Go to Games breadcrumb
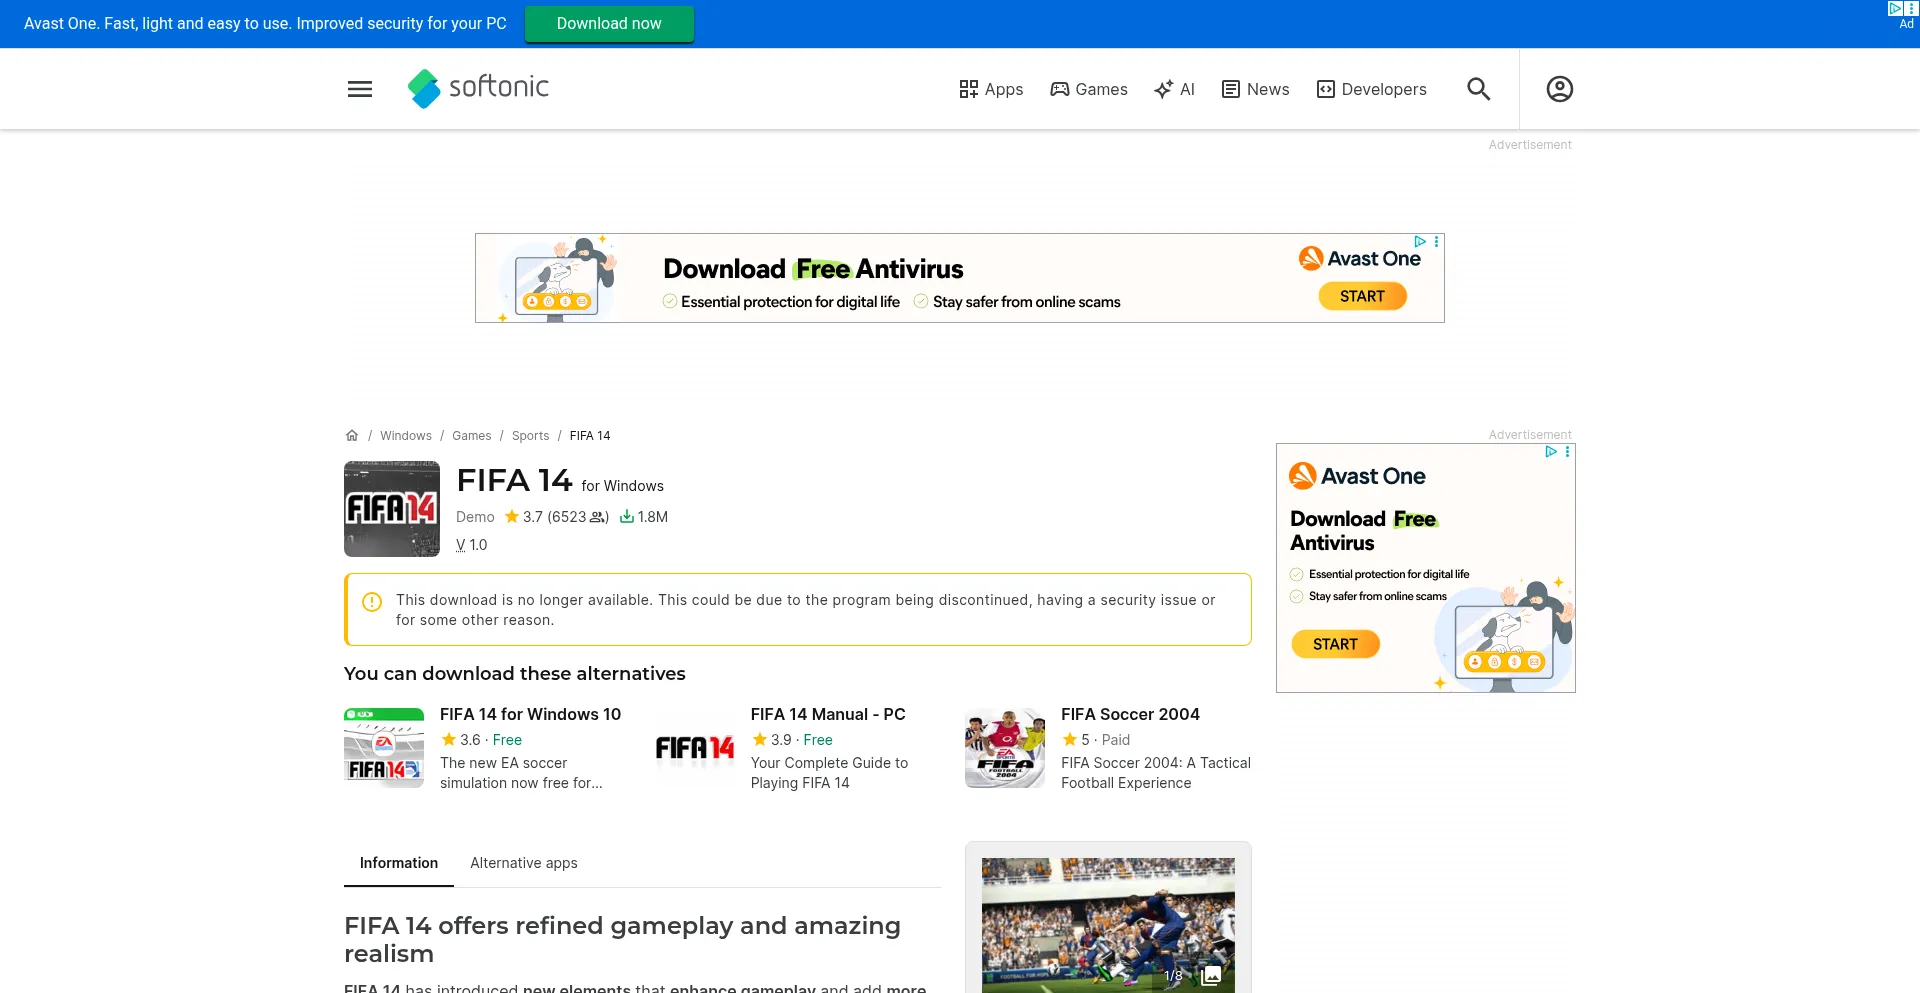Screen dimensions: 1920x993 point(472,435)
